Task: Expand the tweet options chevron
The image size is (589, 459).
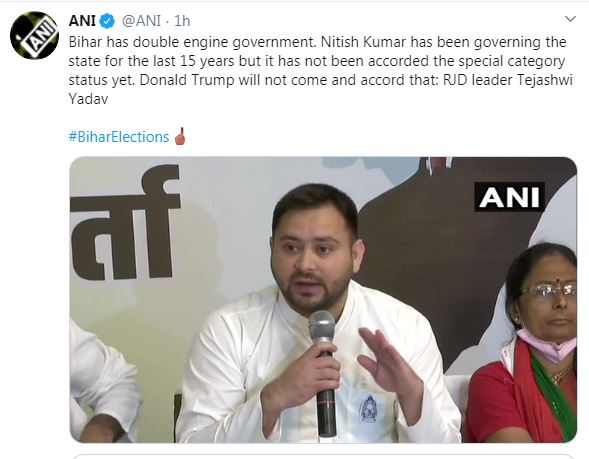Action: coord(570,19)
